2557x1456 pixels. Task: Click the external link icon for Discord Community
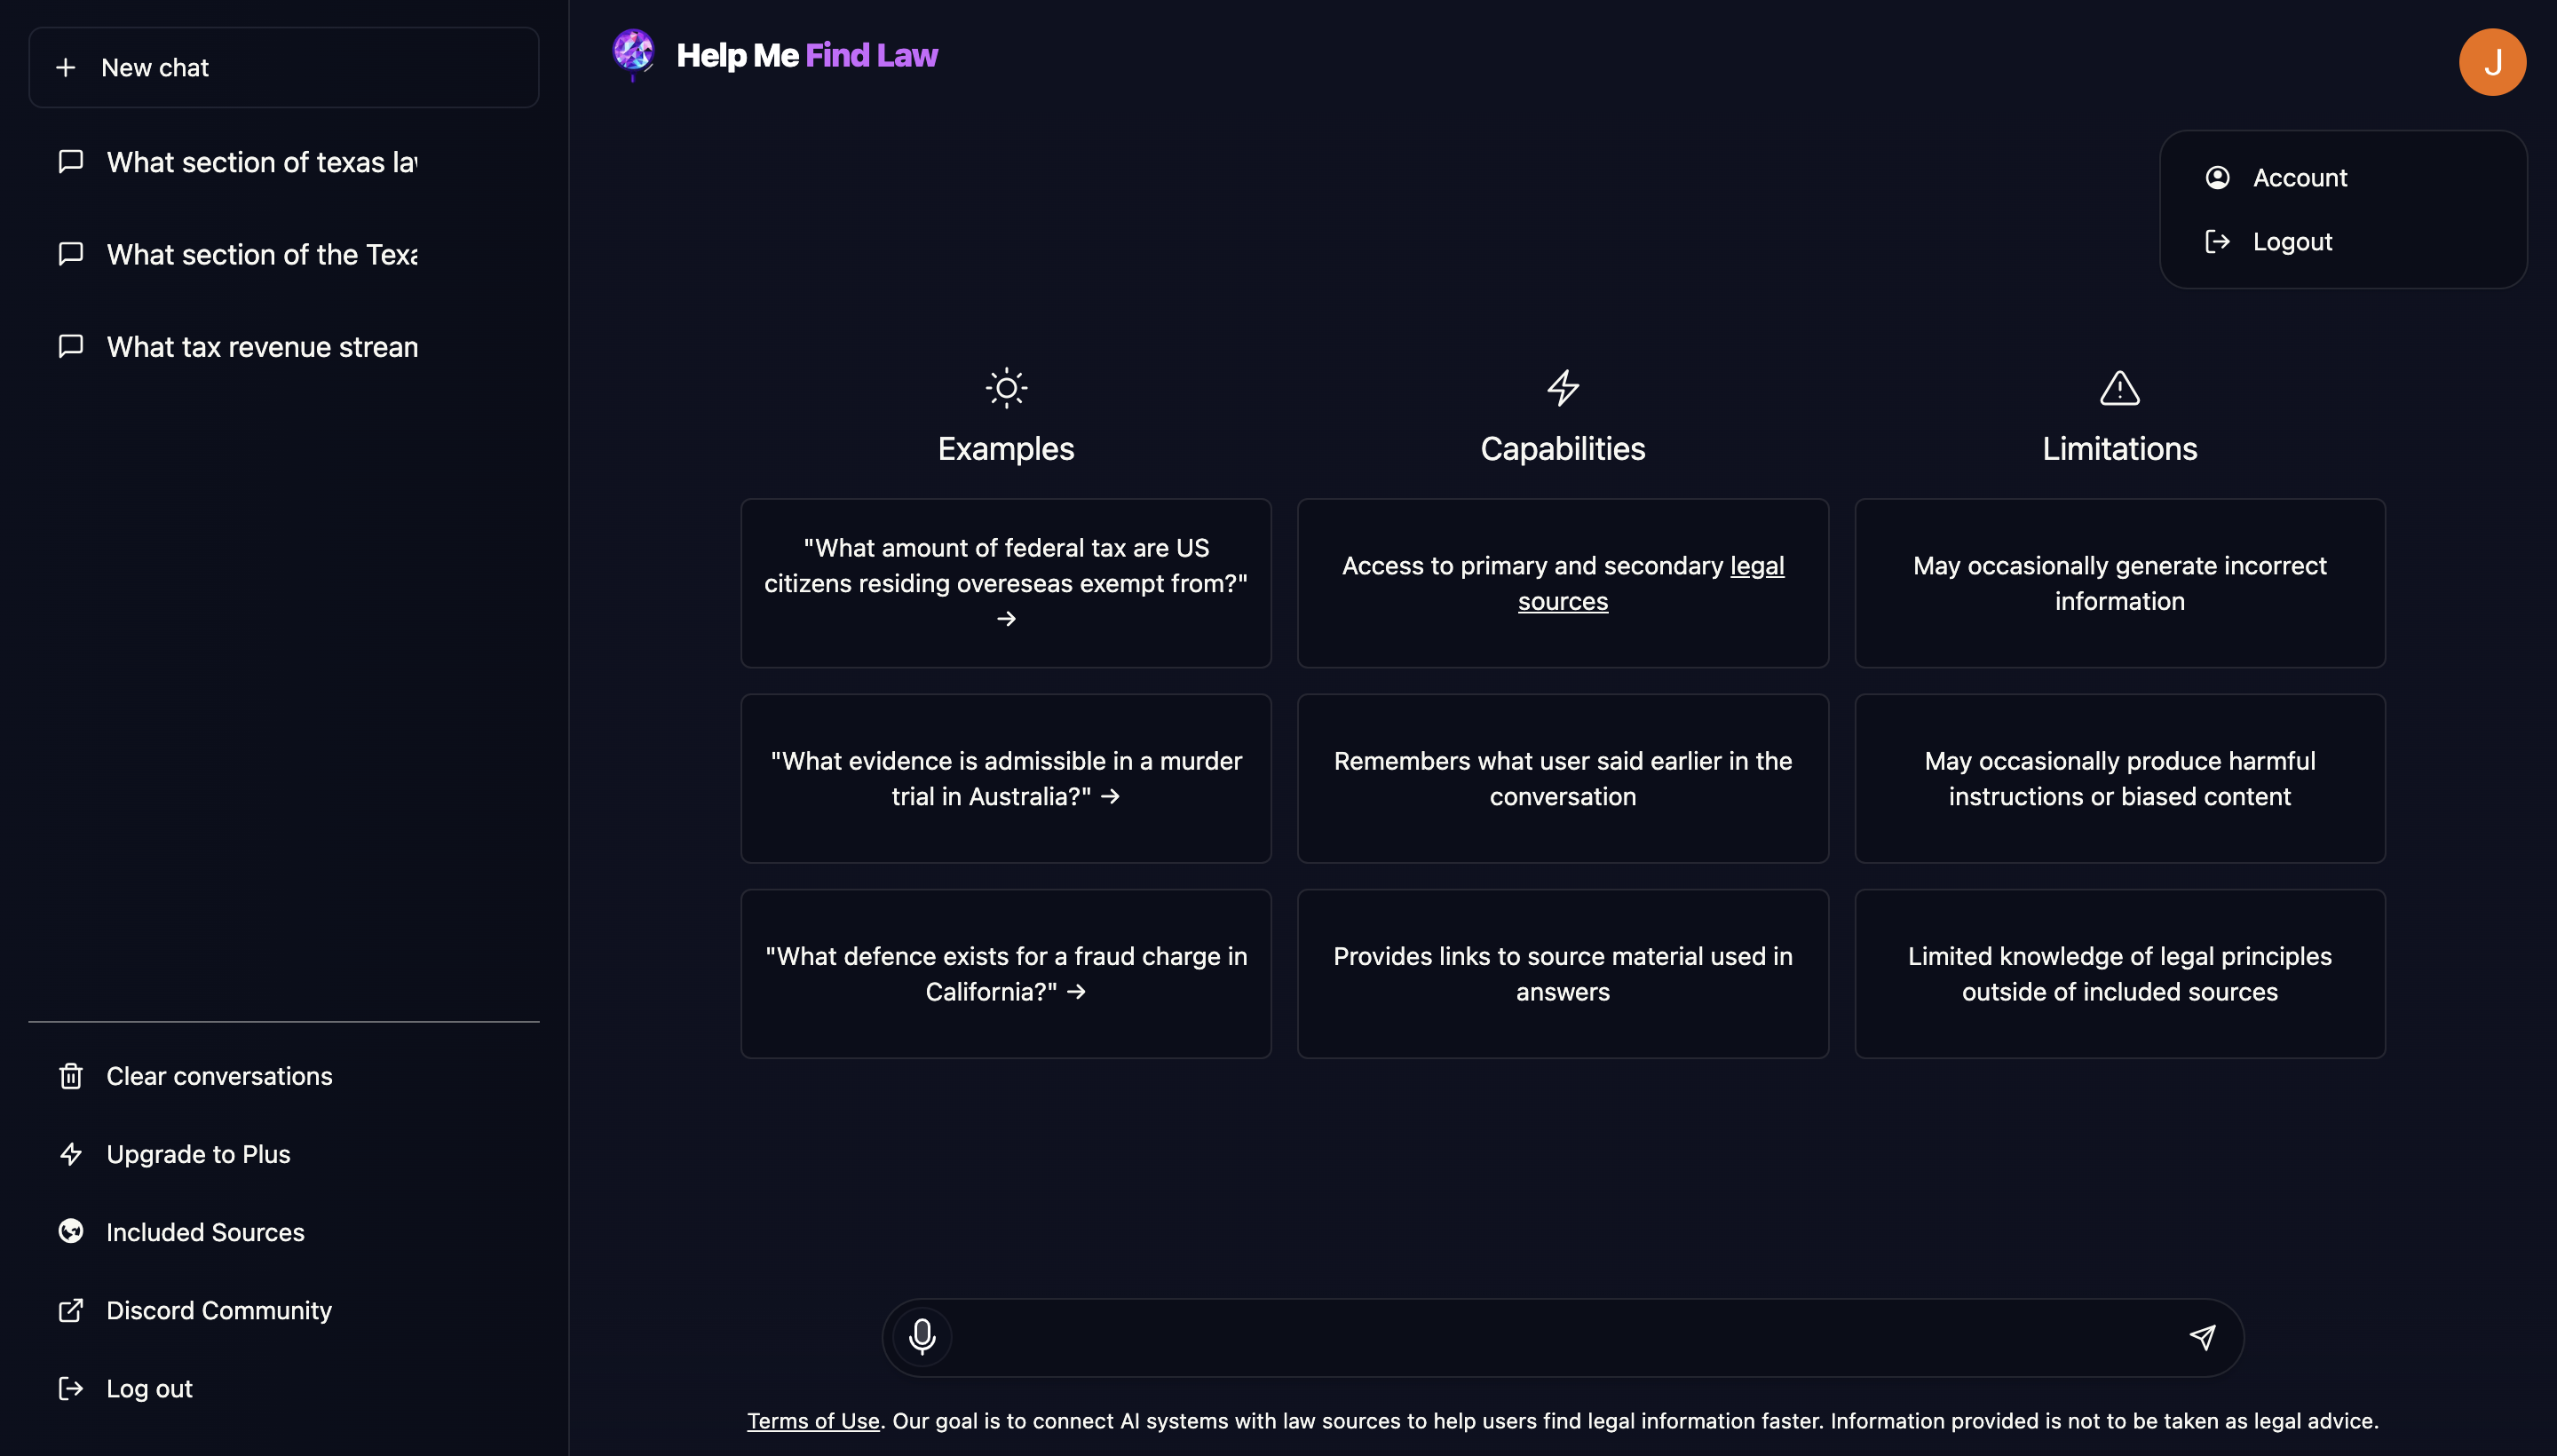coord(70,1310)
